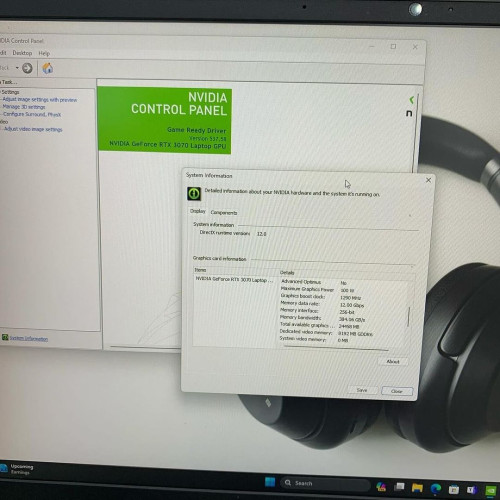
Task: Open the Back history dropdown arrow
Action: pyautogui.click(x=17, y=68)
